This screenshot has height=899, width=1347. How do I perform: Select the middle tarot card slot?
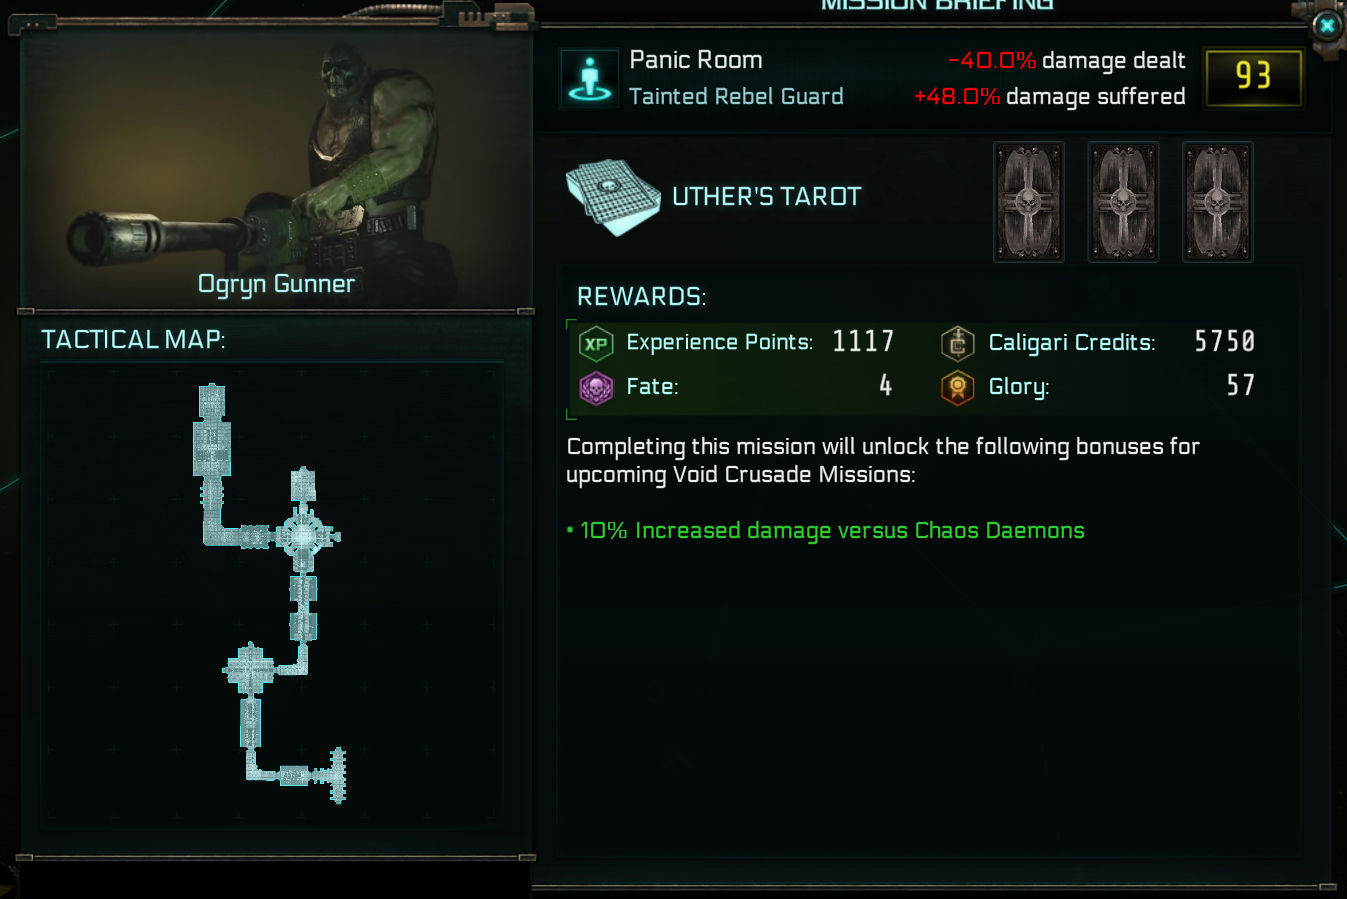[x=1123, y=202]
